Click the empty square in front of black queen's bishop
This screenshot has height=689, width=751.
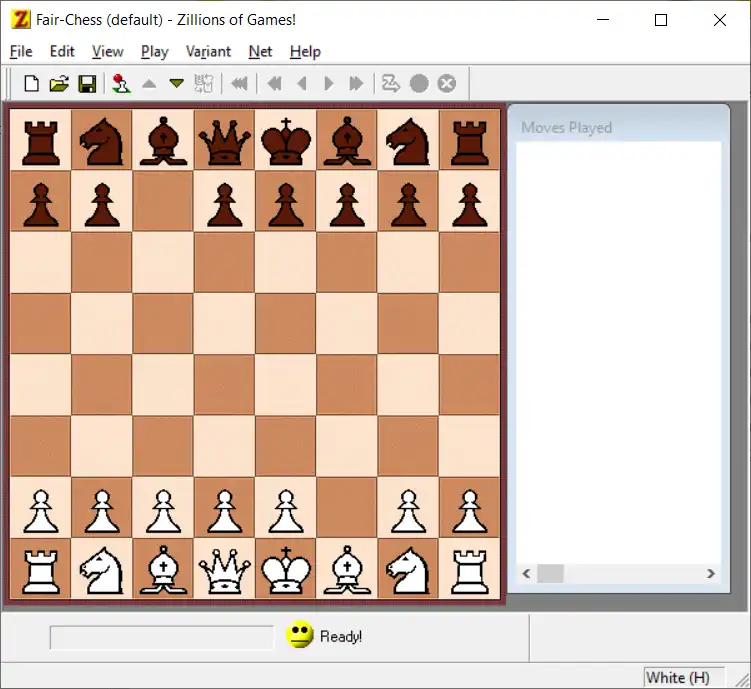[163, 201]
